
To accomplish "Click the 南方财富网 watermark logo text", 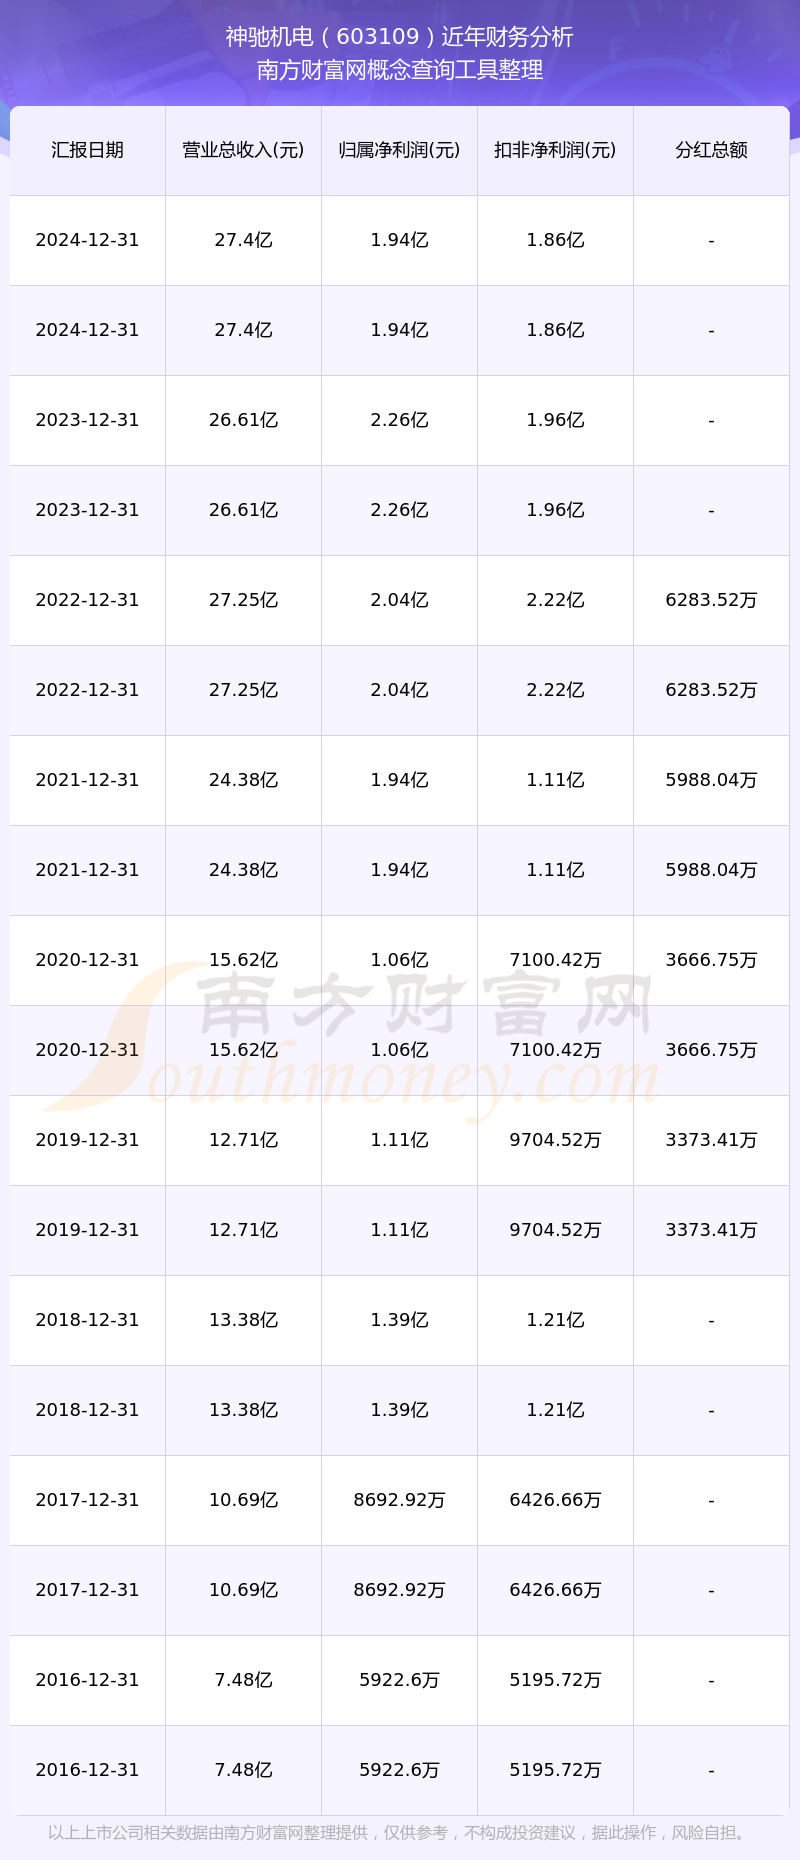I will (425, 1005).
